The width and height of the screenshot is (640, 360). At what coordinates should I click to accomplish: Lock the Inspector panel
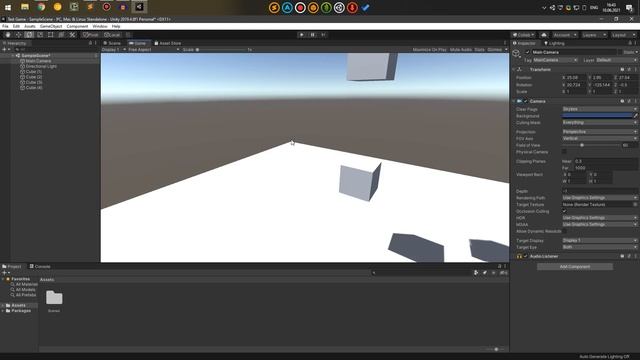pyautogui.click(x=630, y=43)
